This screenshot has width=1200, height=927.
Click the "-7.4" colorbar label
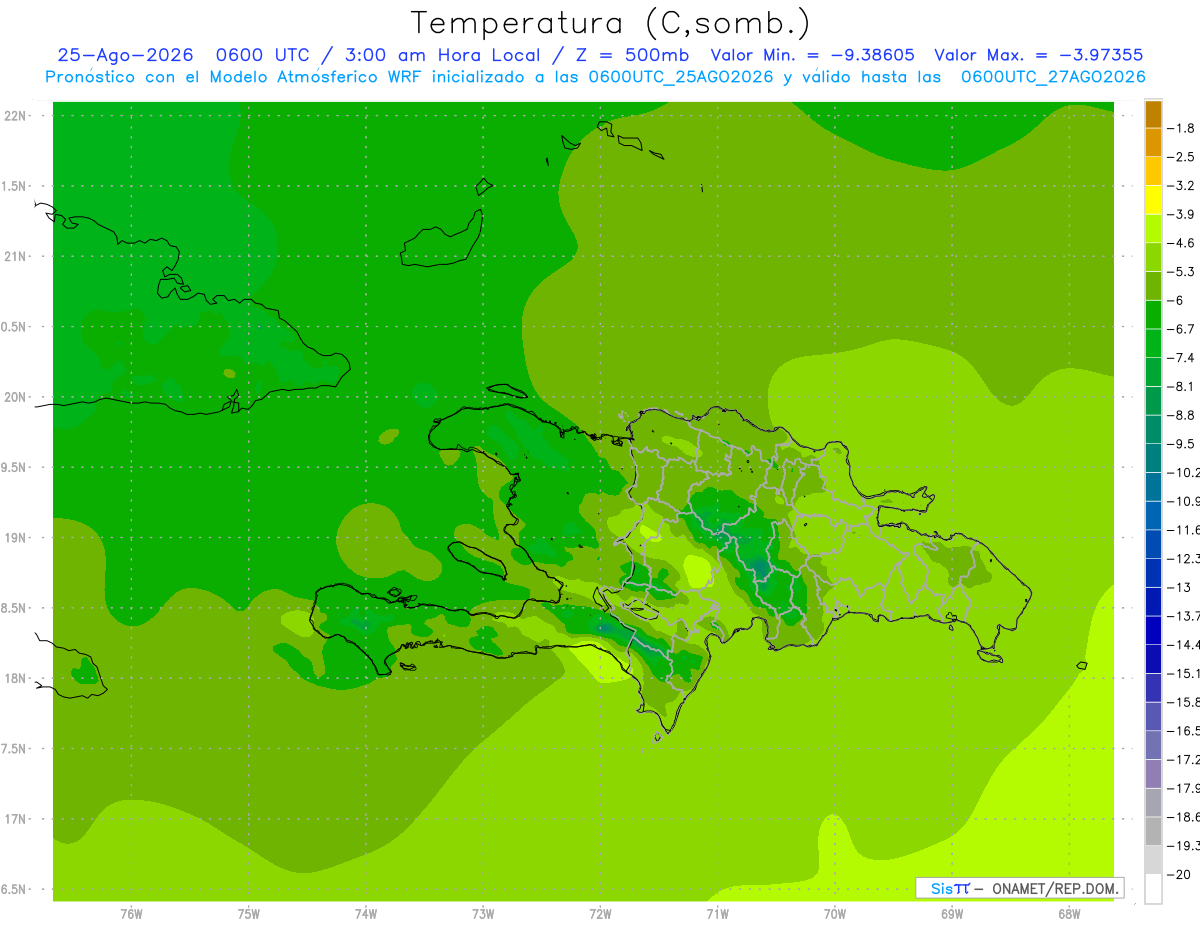pos(1183,358)
